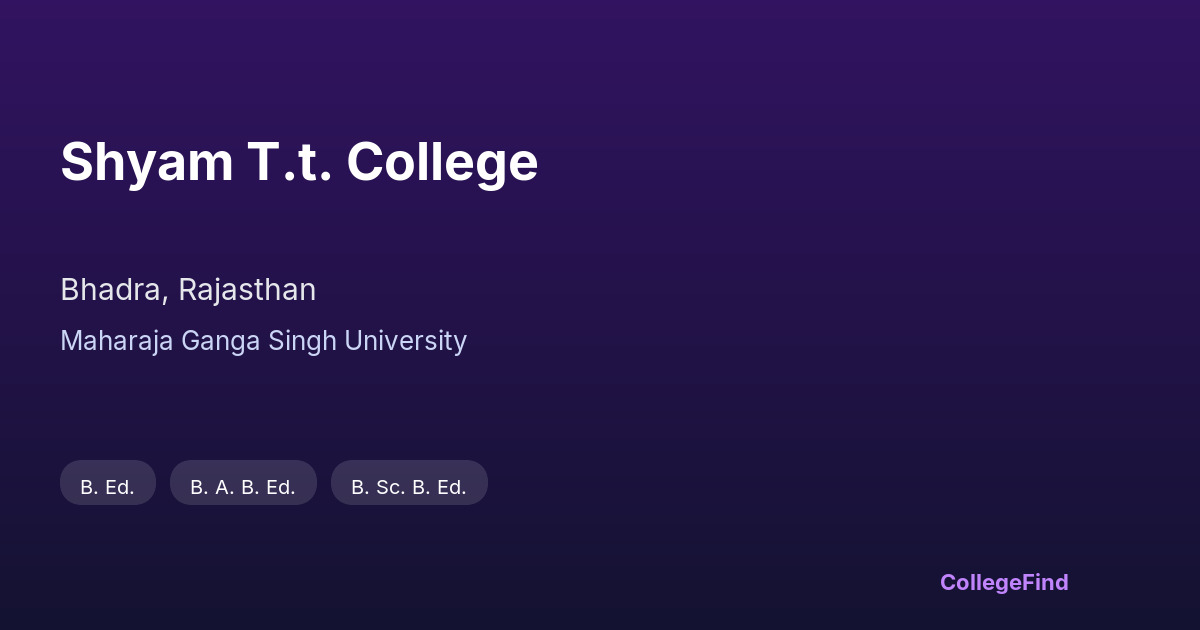This screenshot has width=1200, height=630.
Task: Click Ganga Singh in the university name
Action: (259, 341)
